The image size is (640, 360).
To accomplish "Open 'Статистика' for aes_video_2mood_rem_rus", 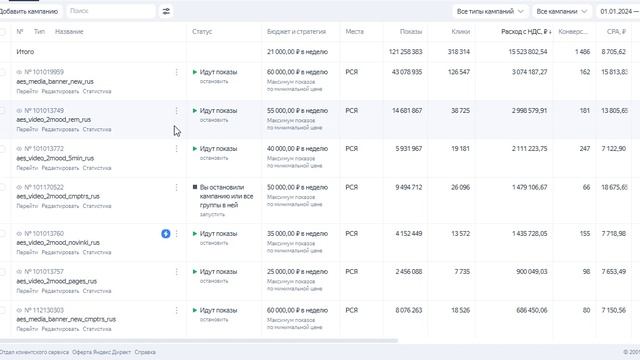I will [97, 129].
